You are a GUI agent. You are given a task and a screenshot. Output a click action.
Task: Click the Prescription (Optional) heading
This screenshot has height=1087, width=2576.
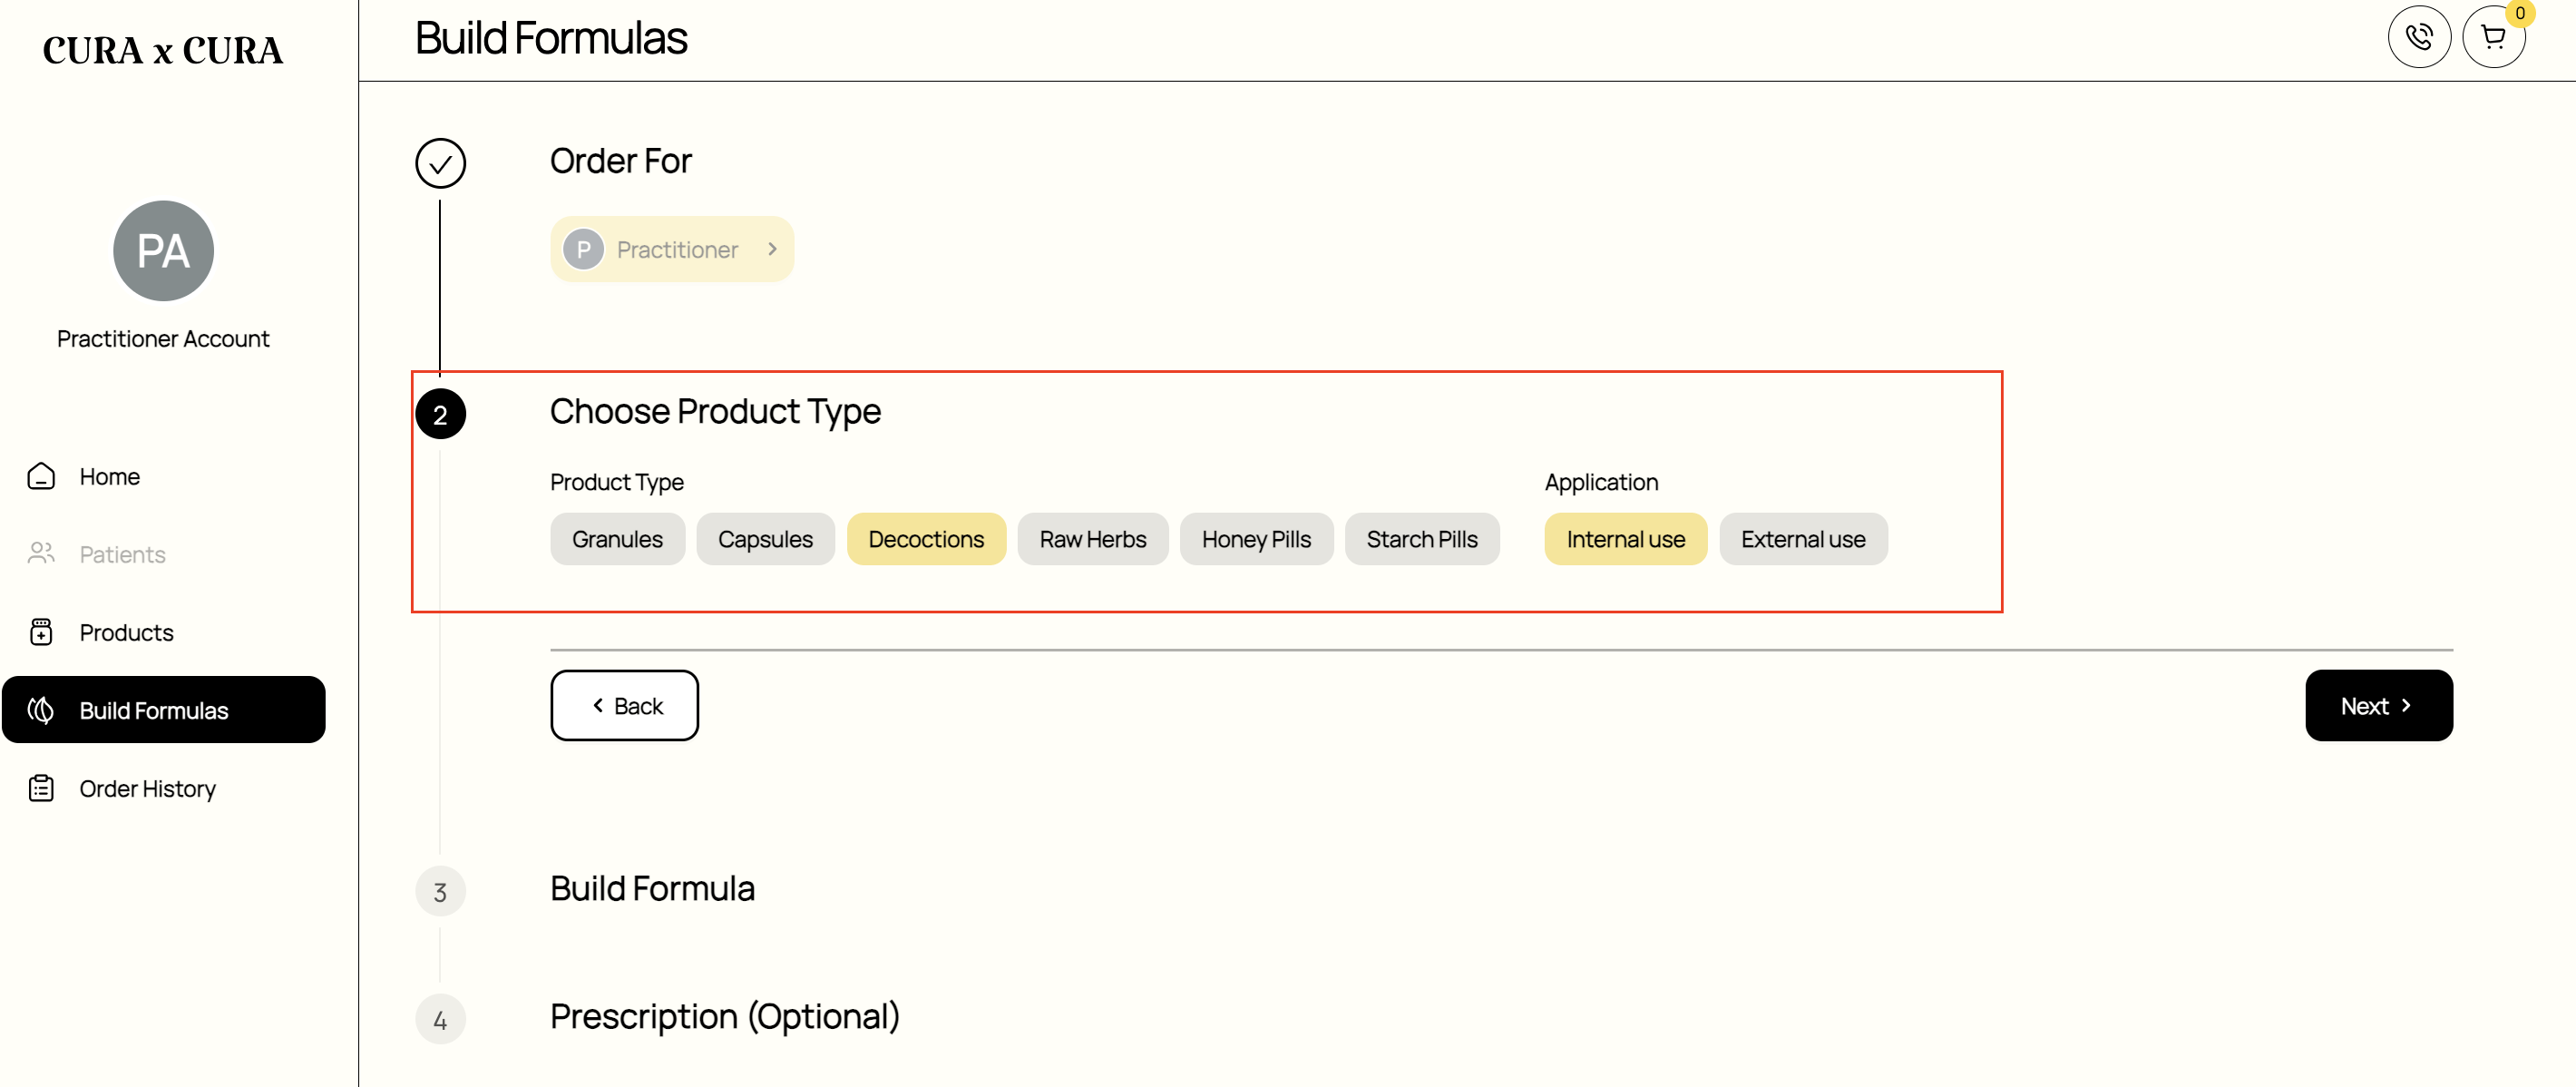[x=725, y=1016]
